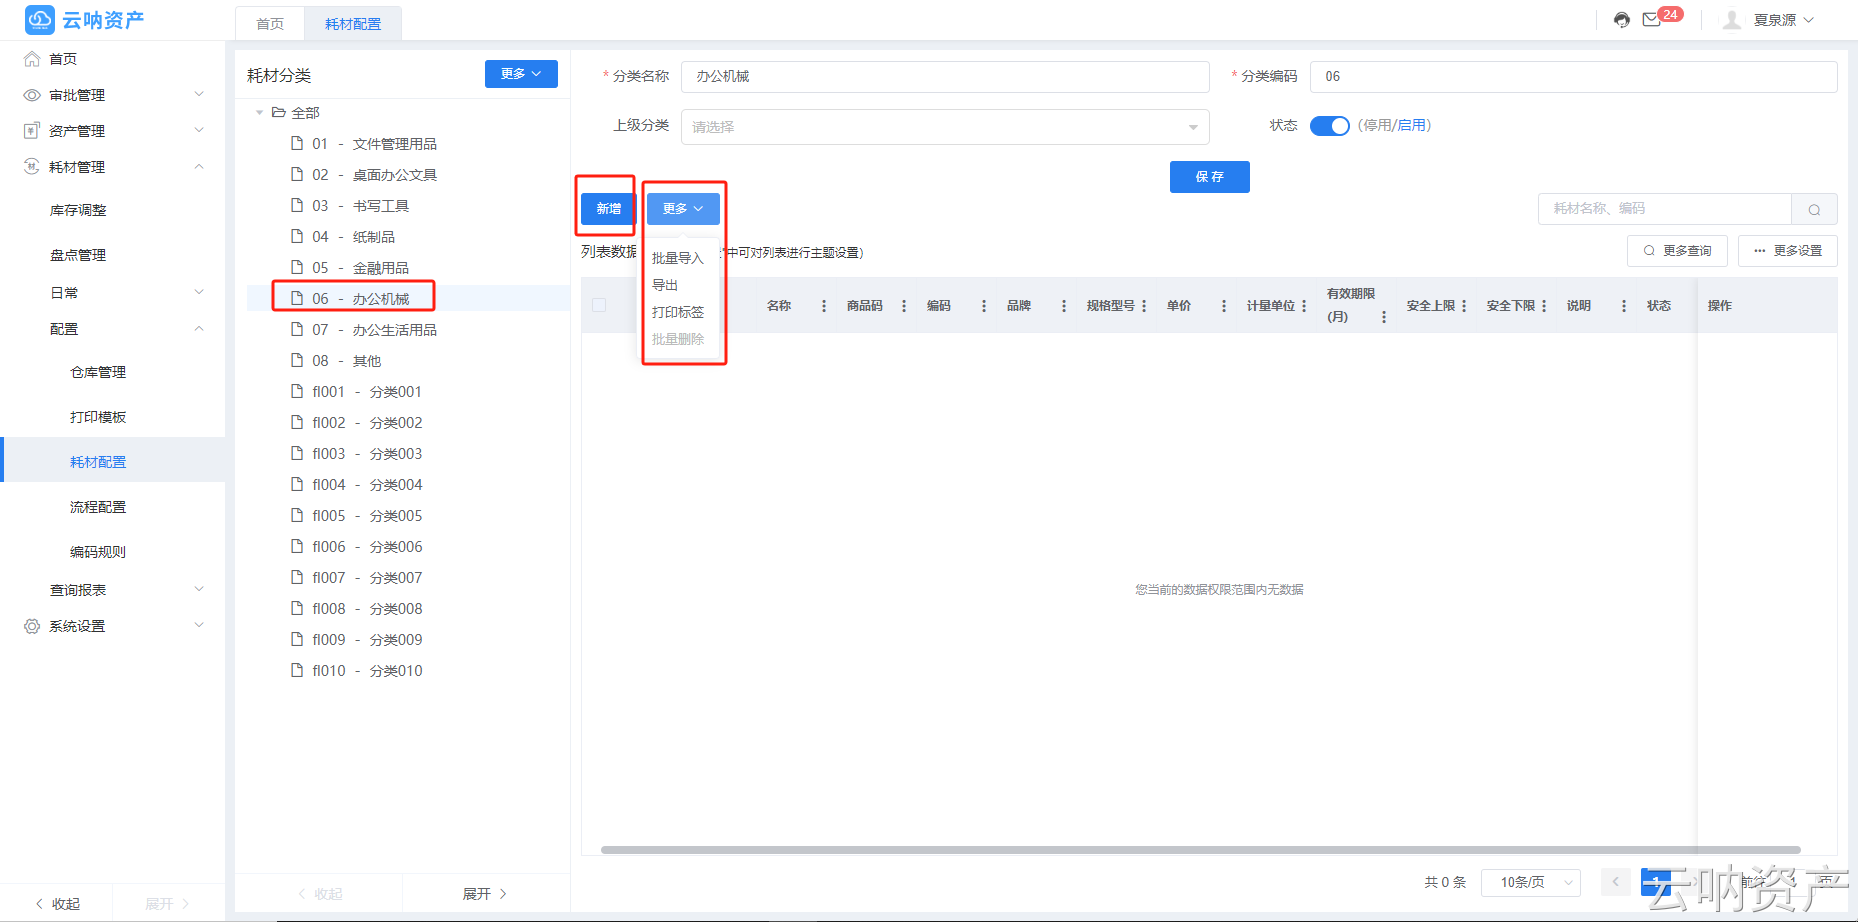Click the round icon next to 耗材管理
Image resolution: width=1858 pixels, height=922 pixels.
pos(32,167)
